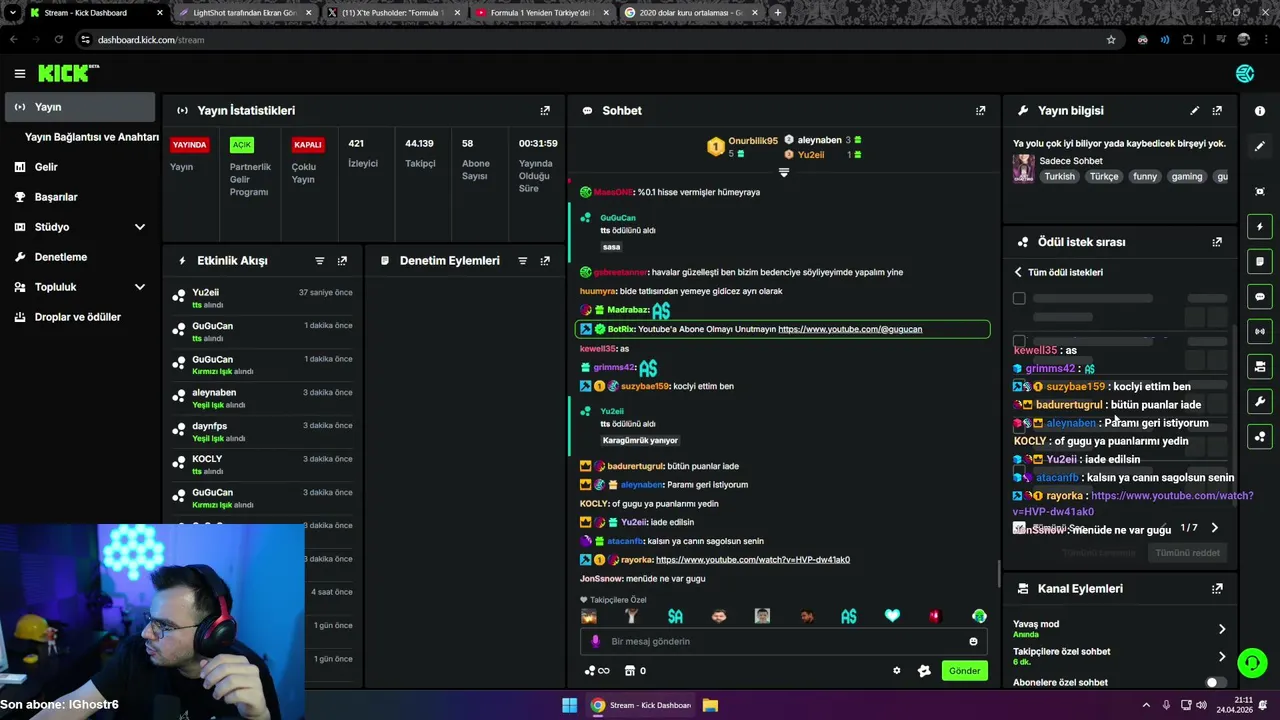
Task: Pop out the Sohbet chat panel
Action: pyautogui.click(x=981, y=110)
